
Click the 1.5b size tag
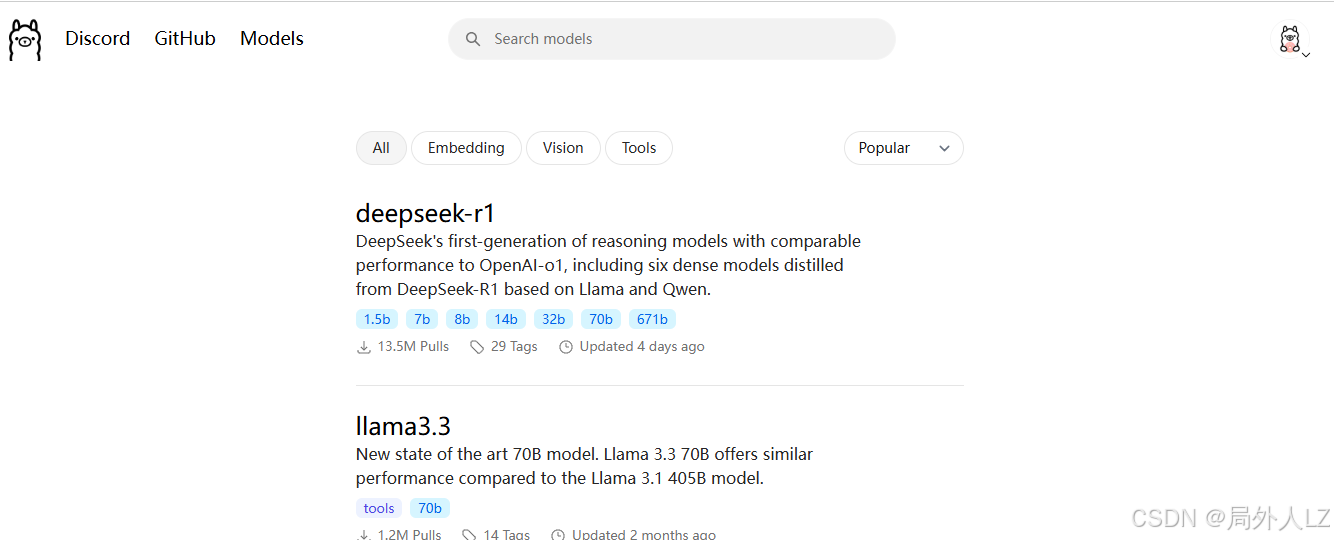377,319
